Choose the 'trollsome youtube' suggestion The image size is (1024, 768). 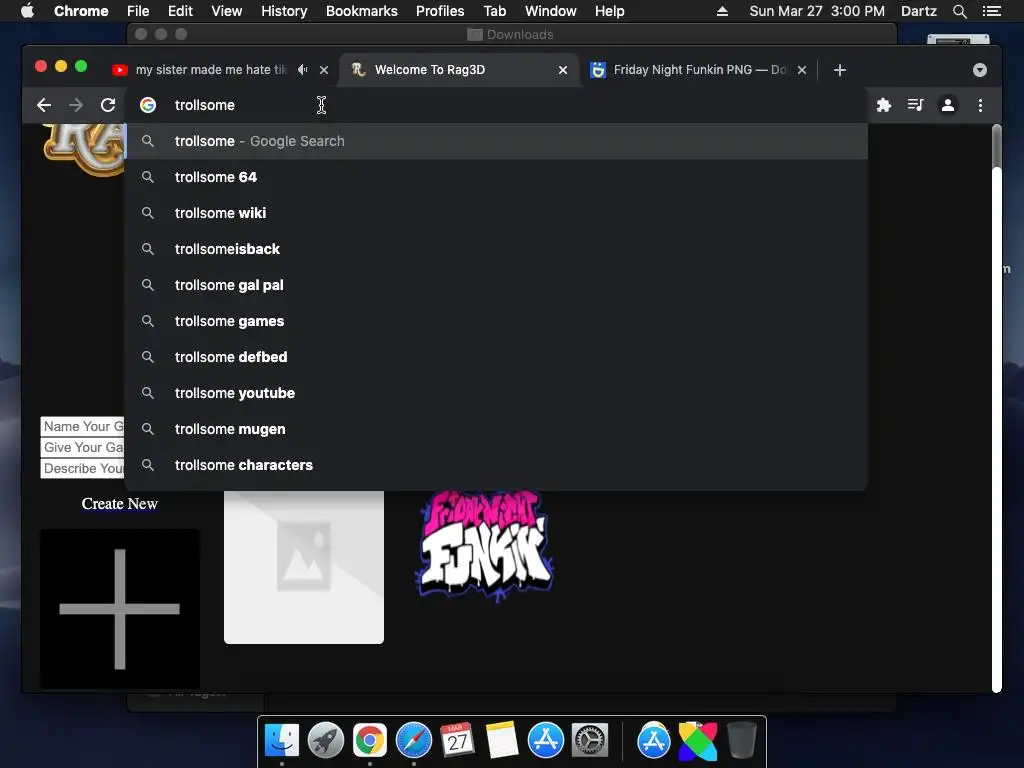(x=496, y=392)
